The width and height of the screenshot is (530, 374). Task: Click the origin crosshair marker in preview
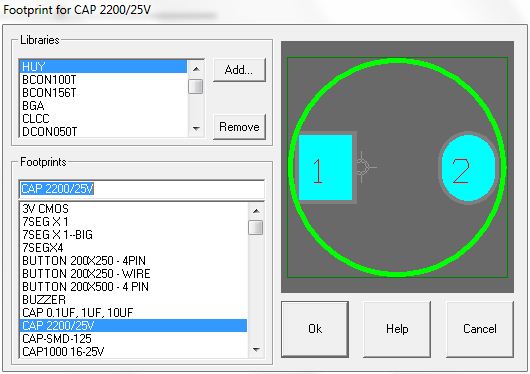(x=362, y=166)
